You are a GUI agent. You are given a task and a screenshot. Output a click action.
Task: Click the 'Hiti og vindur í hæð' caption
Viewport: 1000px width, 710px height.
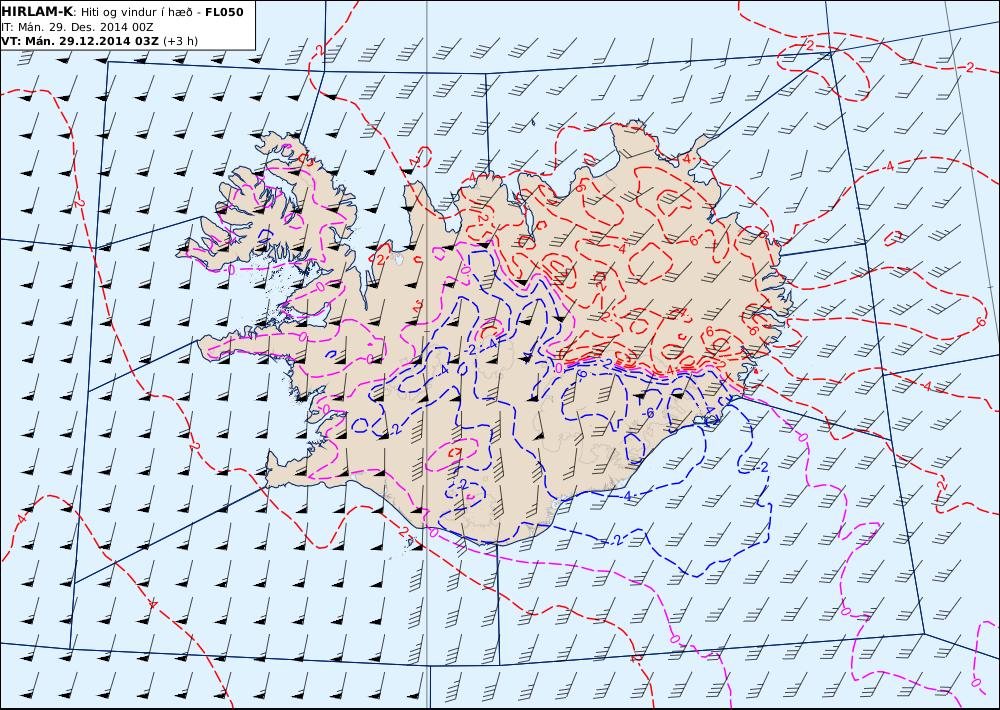pos(140,13)
